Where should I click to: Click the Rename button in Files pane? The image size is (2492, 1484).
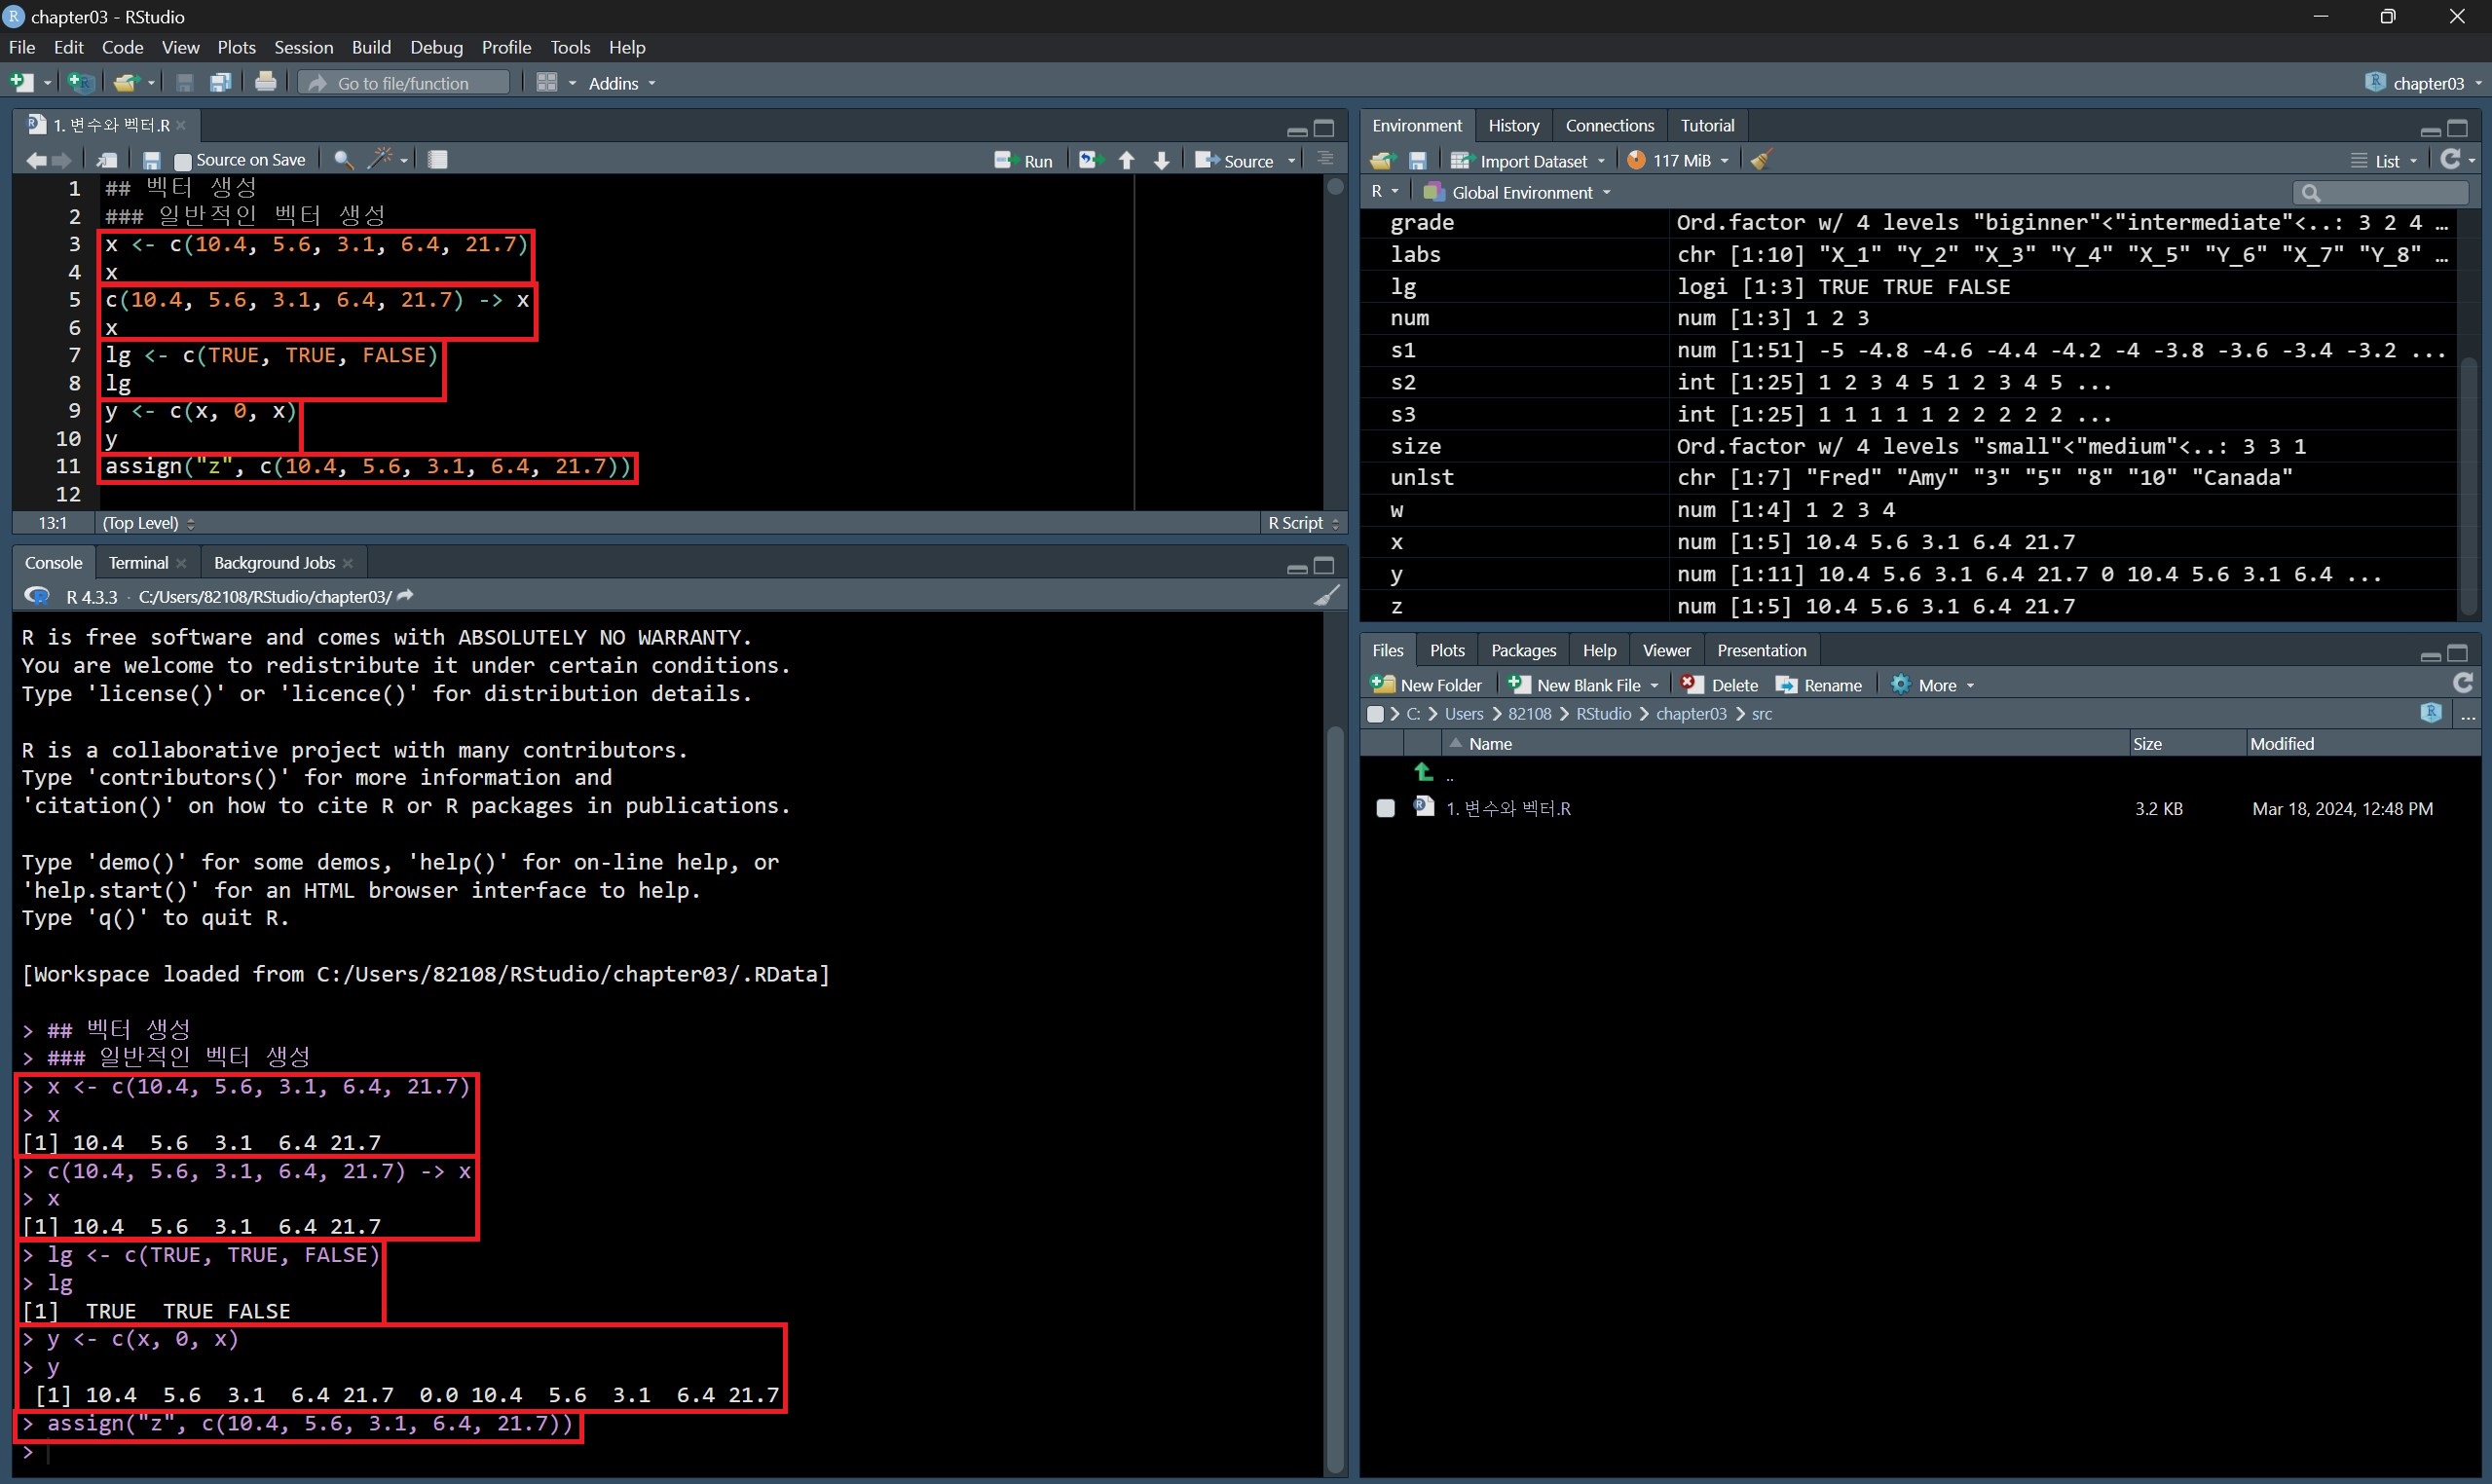(1820, 685)
